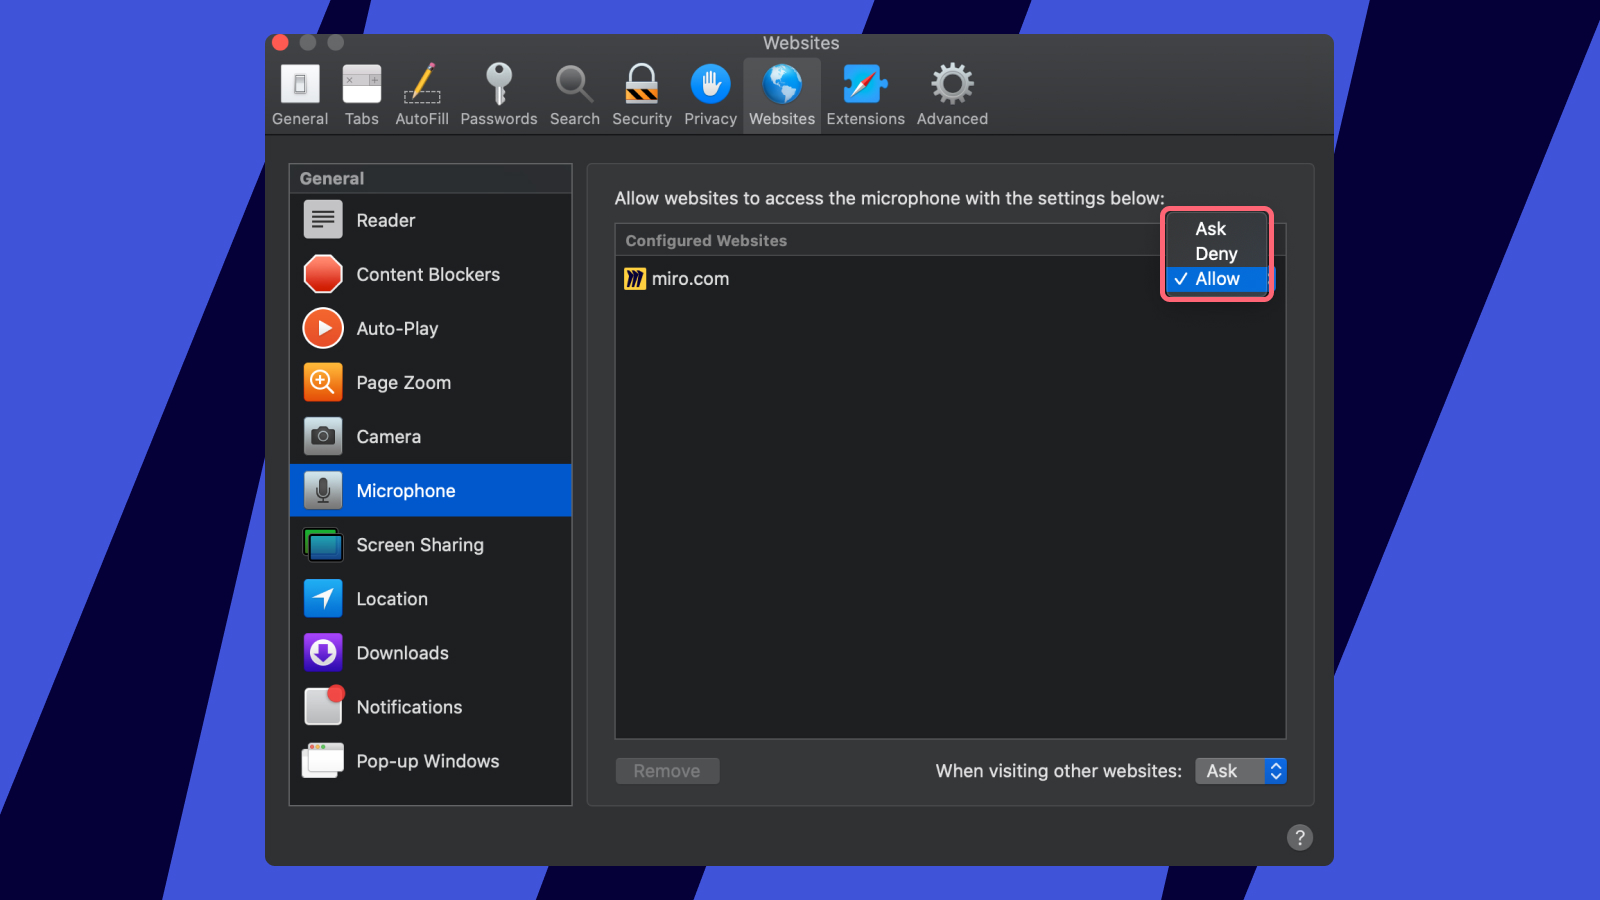
Task: Select Pop-up Windows in the sidebar
Action: 430,761
